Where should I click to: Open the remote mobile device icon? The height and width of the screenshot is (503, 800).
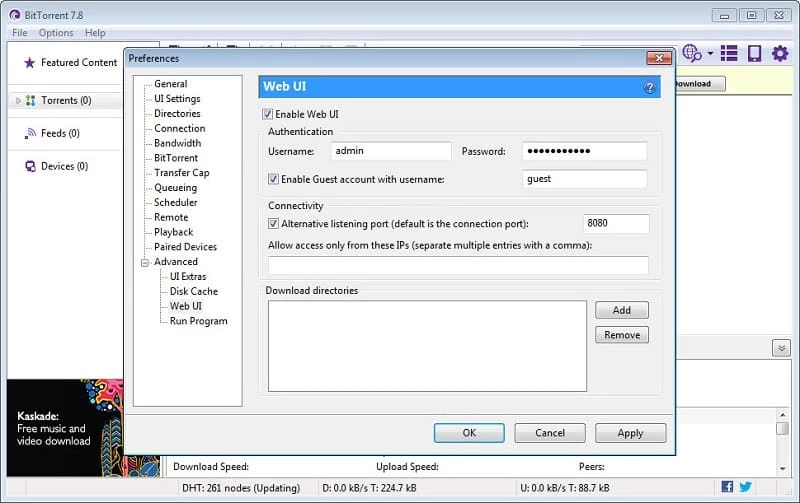tap(755, 53)
